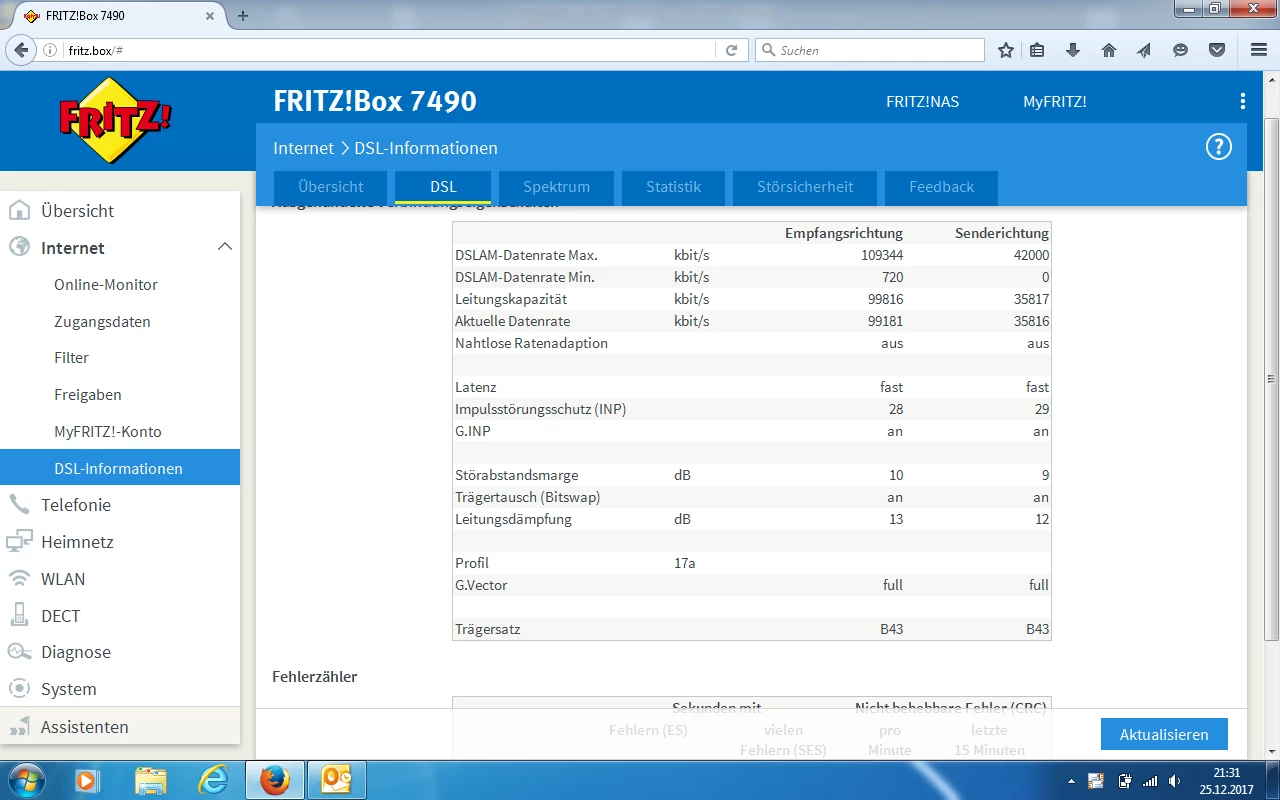Click the FRITZ! logo
This screenshot has height=800, width=1280.
(116, 121)
